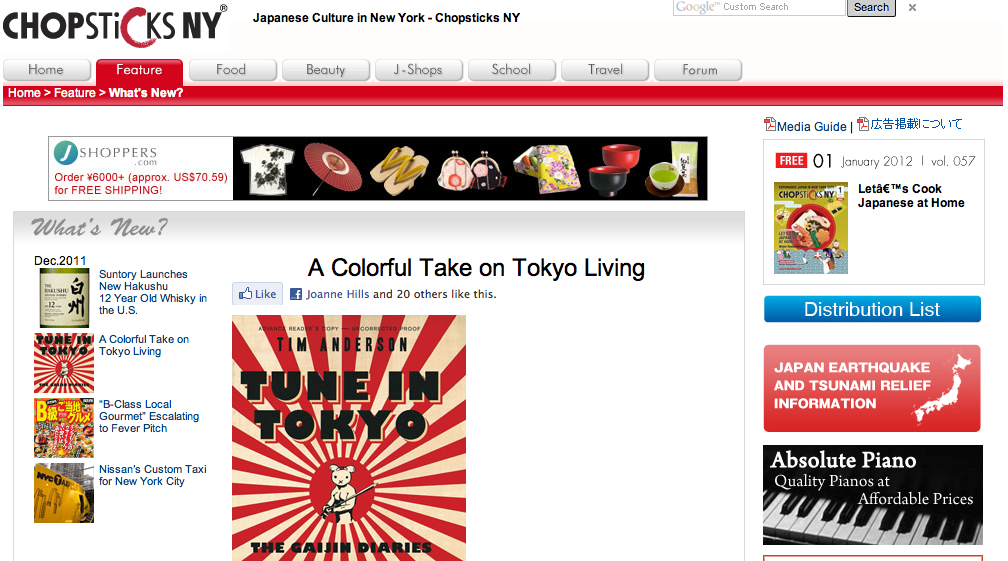
Task: Click the yellow furoshiki in JShoppers banner
Action: click(547, 168)
